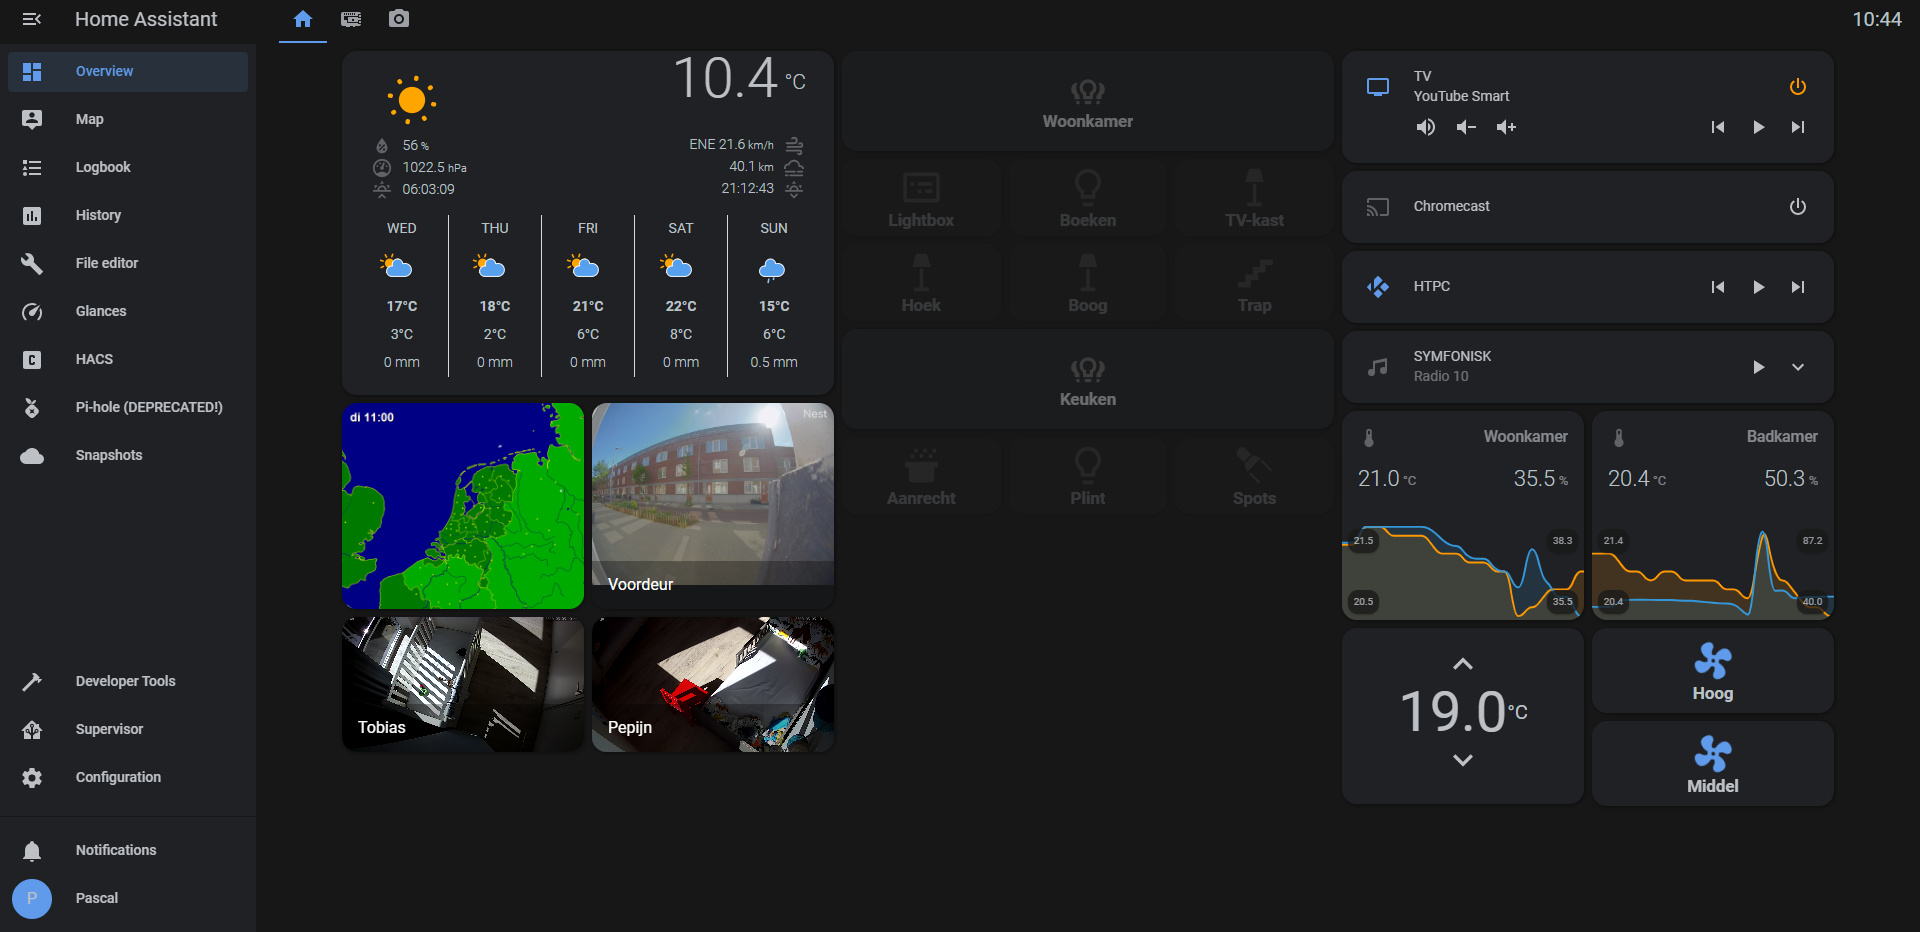Viewport: 1920px width, 932px height.
Task: Toggle the Aanrecht light
Action: tap(921, 477)
